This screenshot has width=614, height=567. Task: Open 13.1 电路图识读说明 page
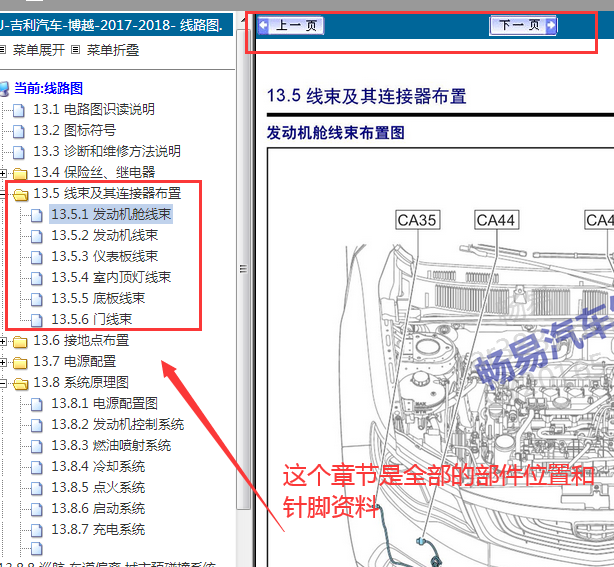point(94,109)
